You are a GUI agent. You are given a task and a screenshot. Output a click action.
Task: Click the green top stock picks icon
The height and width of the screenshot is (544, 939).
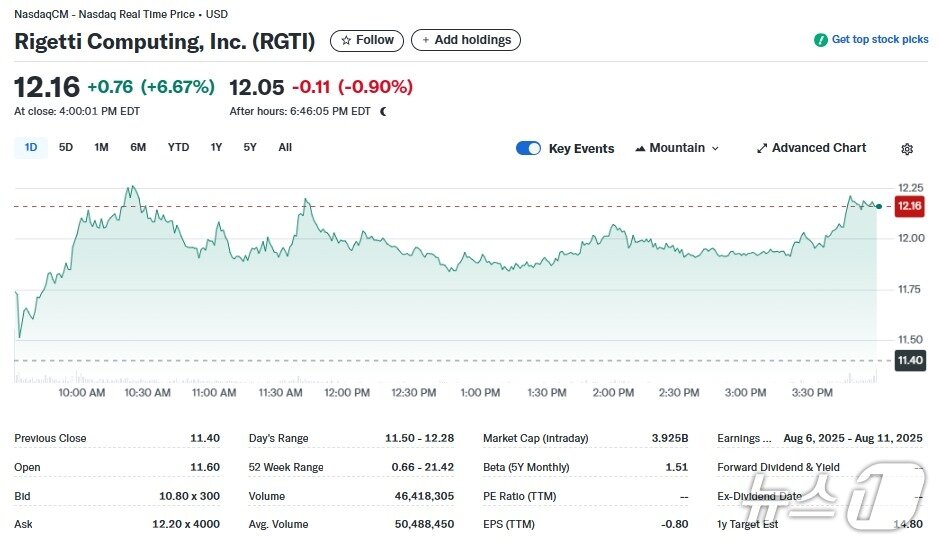(x=820, y=40)
